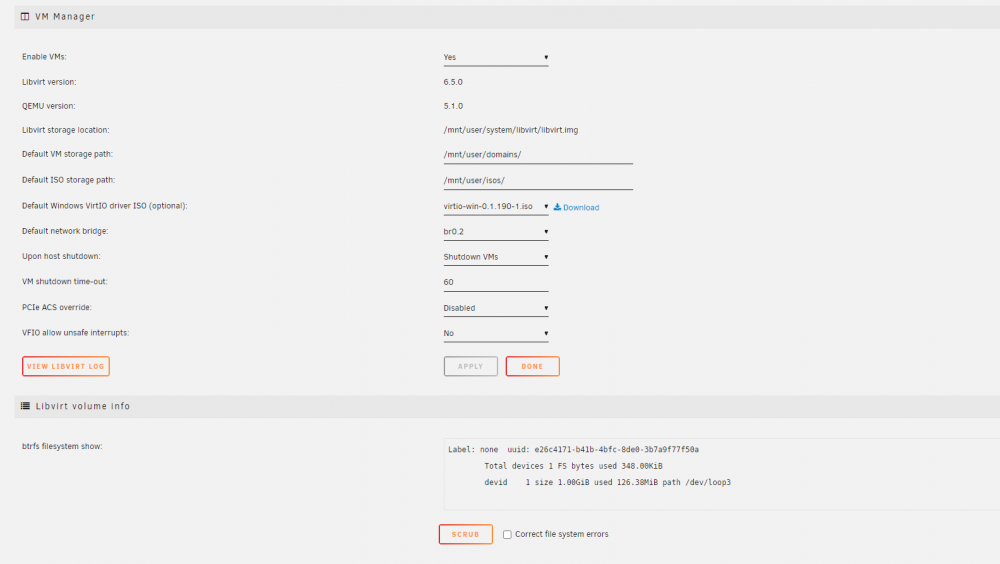Click the Libvirt volume info heading
Screen dimensions: 1000x564
point(82,406)
